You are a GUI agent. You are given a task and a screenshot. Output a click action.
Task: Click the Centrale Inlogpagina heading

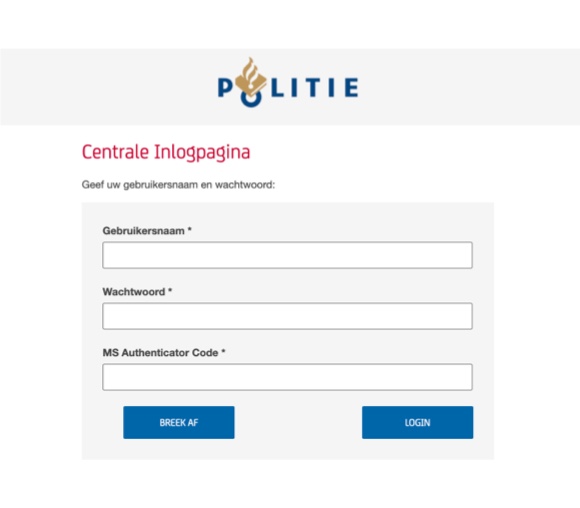pyautogui.click(x=166, y=152)
